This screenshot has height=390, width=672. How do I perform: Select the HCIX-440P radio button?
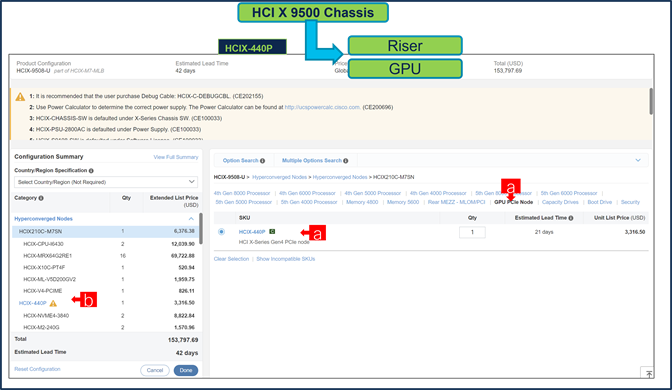[221, 232]
